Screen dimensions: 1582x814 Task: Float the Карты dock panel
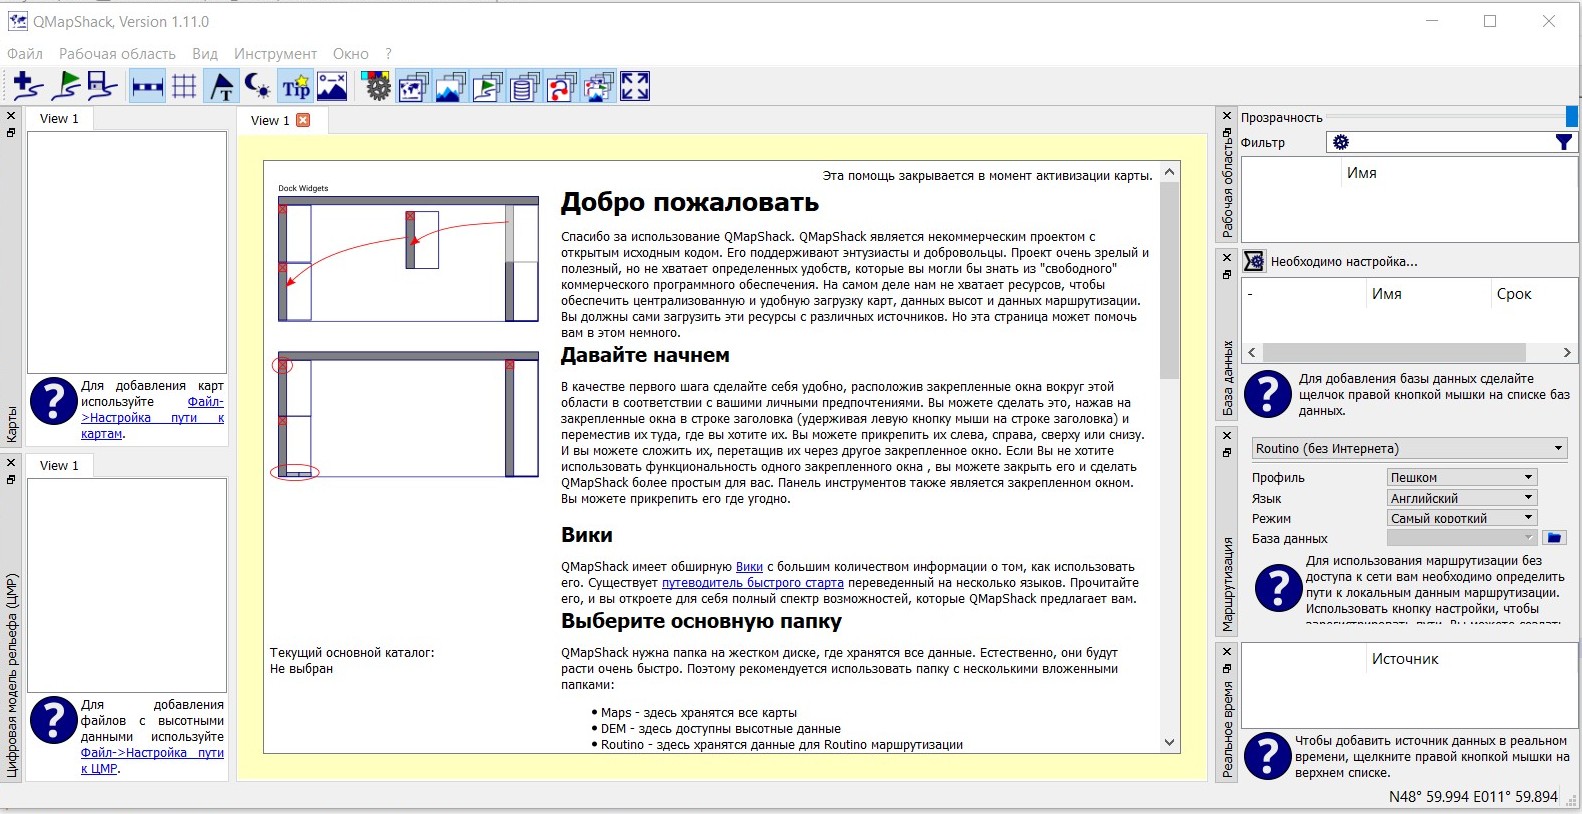point(11,133)
